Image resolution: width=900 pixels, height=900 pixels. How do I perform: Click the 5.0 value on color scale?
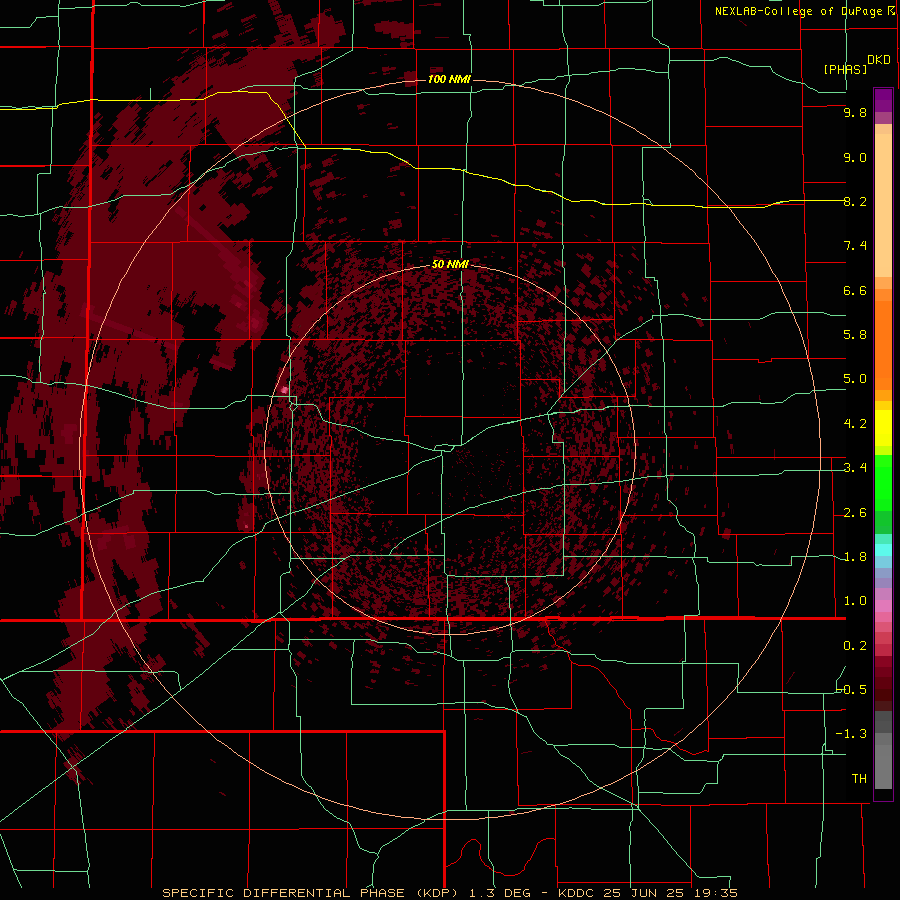pyautogui.click(x=855, y=379)
